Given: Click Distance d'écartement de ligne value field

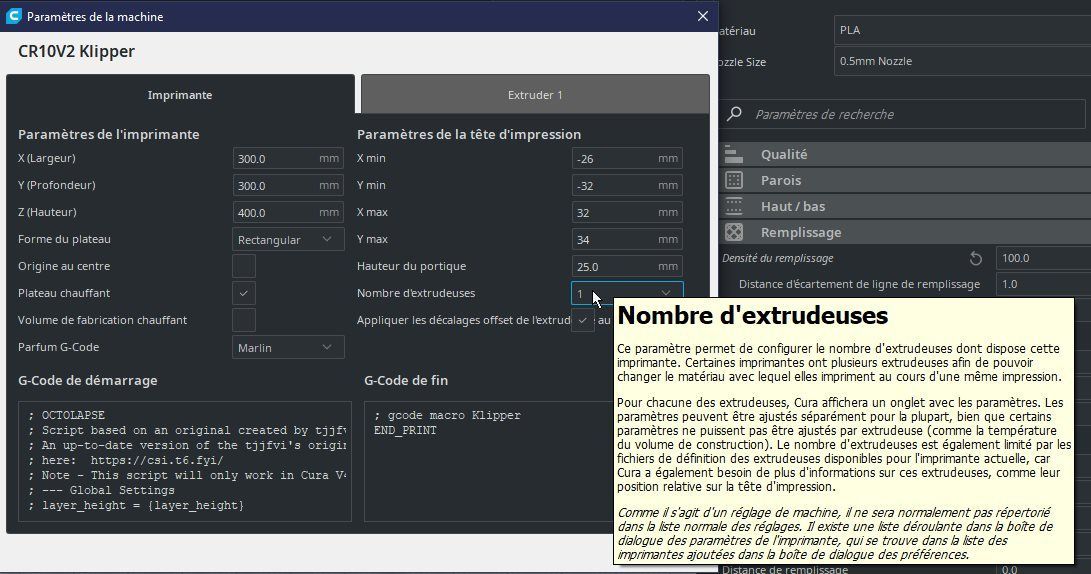Looking at the screenshot, I should (x=1043, y=284).
